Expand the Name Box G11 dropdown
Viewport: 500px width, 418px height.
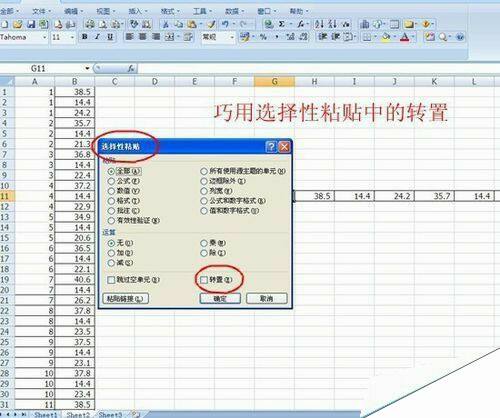click(x=87, y=68)
